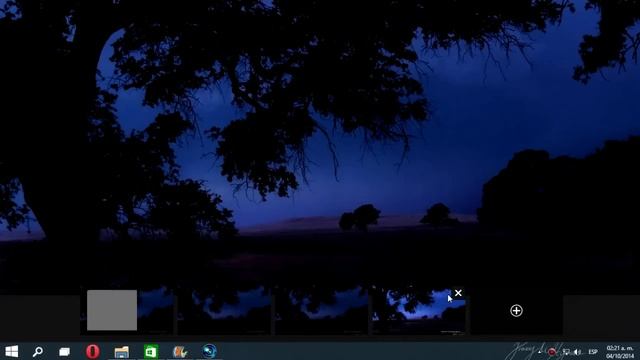Change the ESP input language
The width and height of the screenshot is (640, 360).
click(593, 352)
